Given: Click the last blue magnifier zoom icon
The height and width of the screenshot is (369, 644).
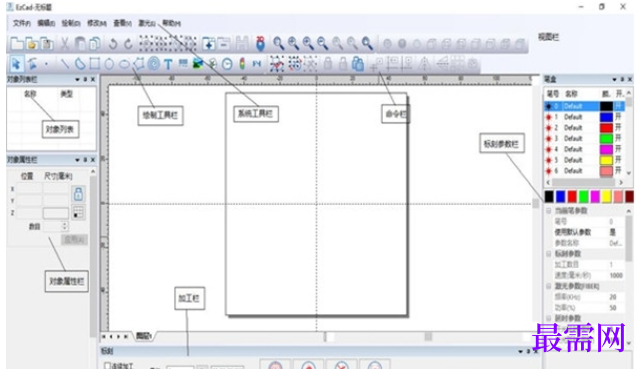Looking at the screenshot, I should point(367,43).
